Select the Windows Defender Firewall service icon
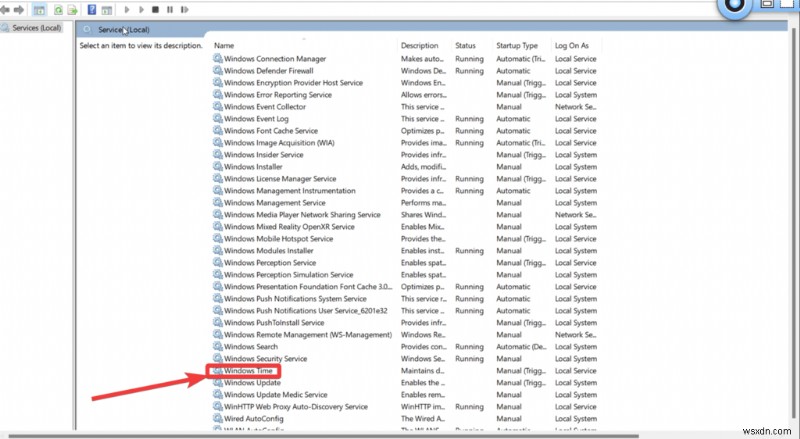 [x=218, y=70]
